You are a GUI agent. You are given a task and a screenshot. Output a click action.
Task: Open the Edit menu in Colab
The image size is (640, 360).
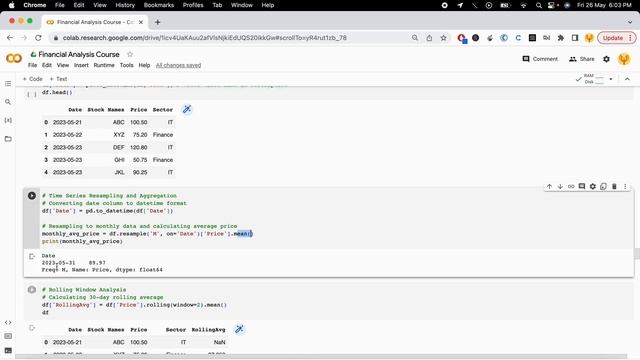(47, 65)
